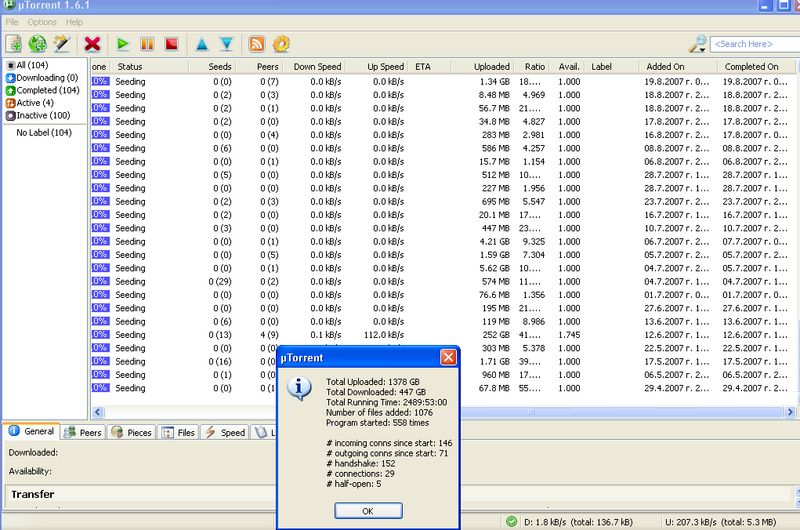This screenshot has height=530, width=800.
Task: Open Preferences with the gear icon
Action: click(x=281, y=44)
